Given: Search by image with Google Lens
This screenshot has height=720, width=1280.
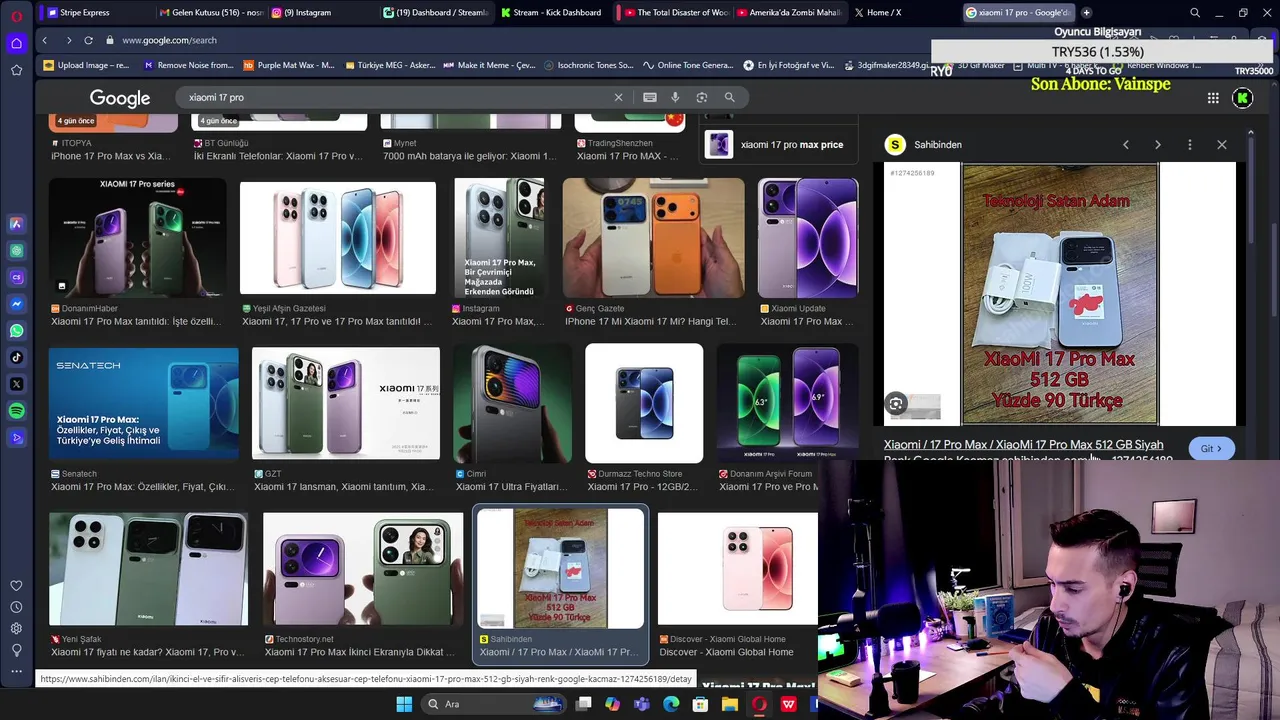Looking at the screenshot, I should click(702, 97).
